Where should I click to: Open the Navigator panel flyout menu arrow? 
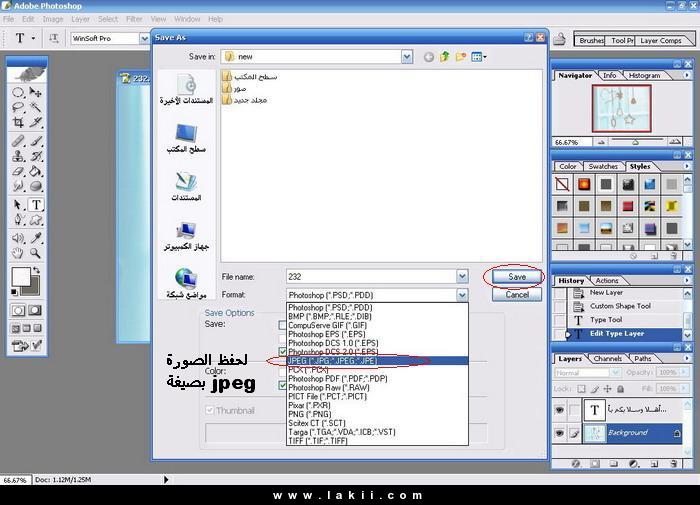pos(687,75)
